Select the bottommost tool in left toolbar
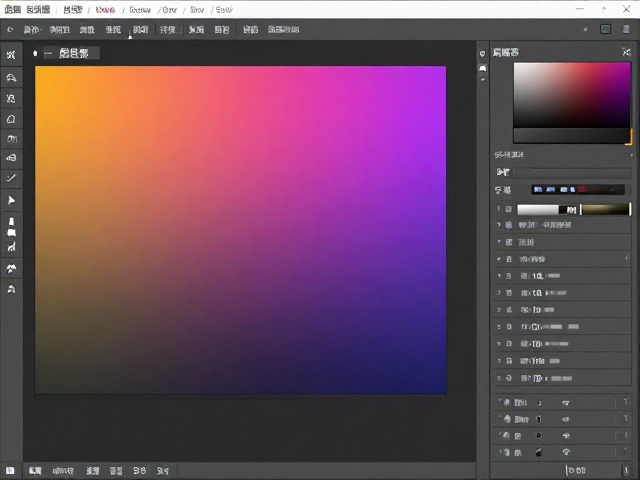This screenshot has height=480, width=640. (x=11, y=289)
